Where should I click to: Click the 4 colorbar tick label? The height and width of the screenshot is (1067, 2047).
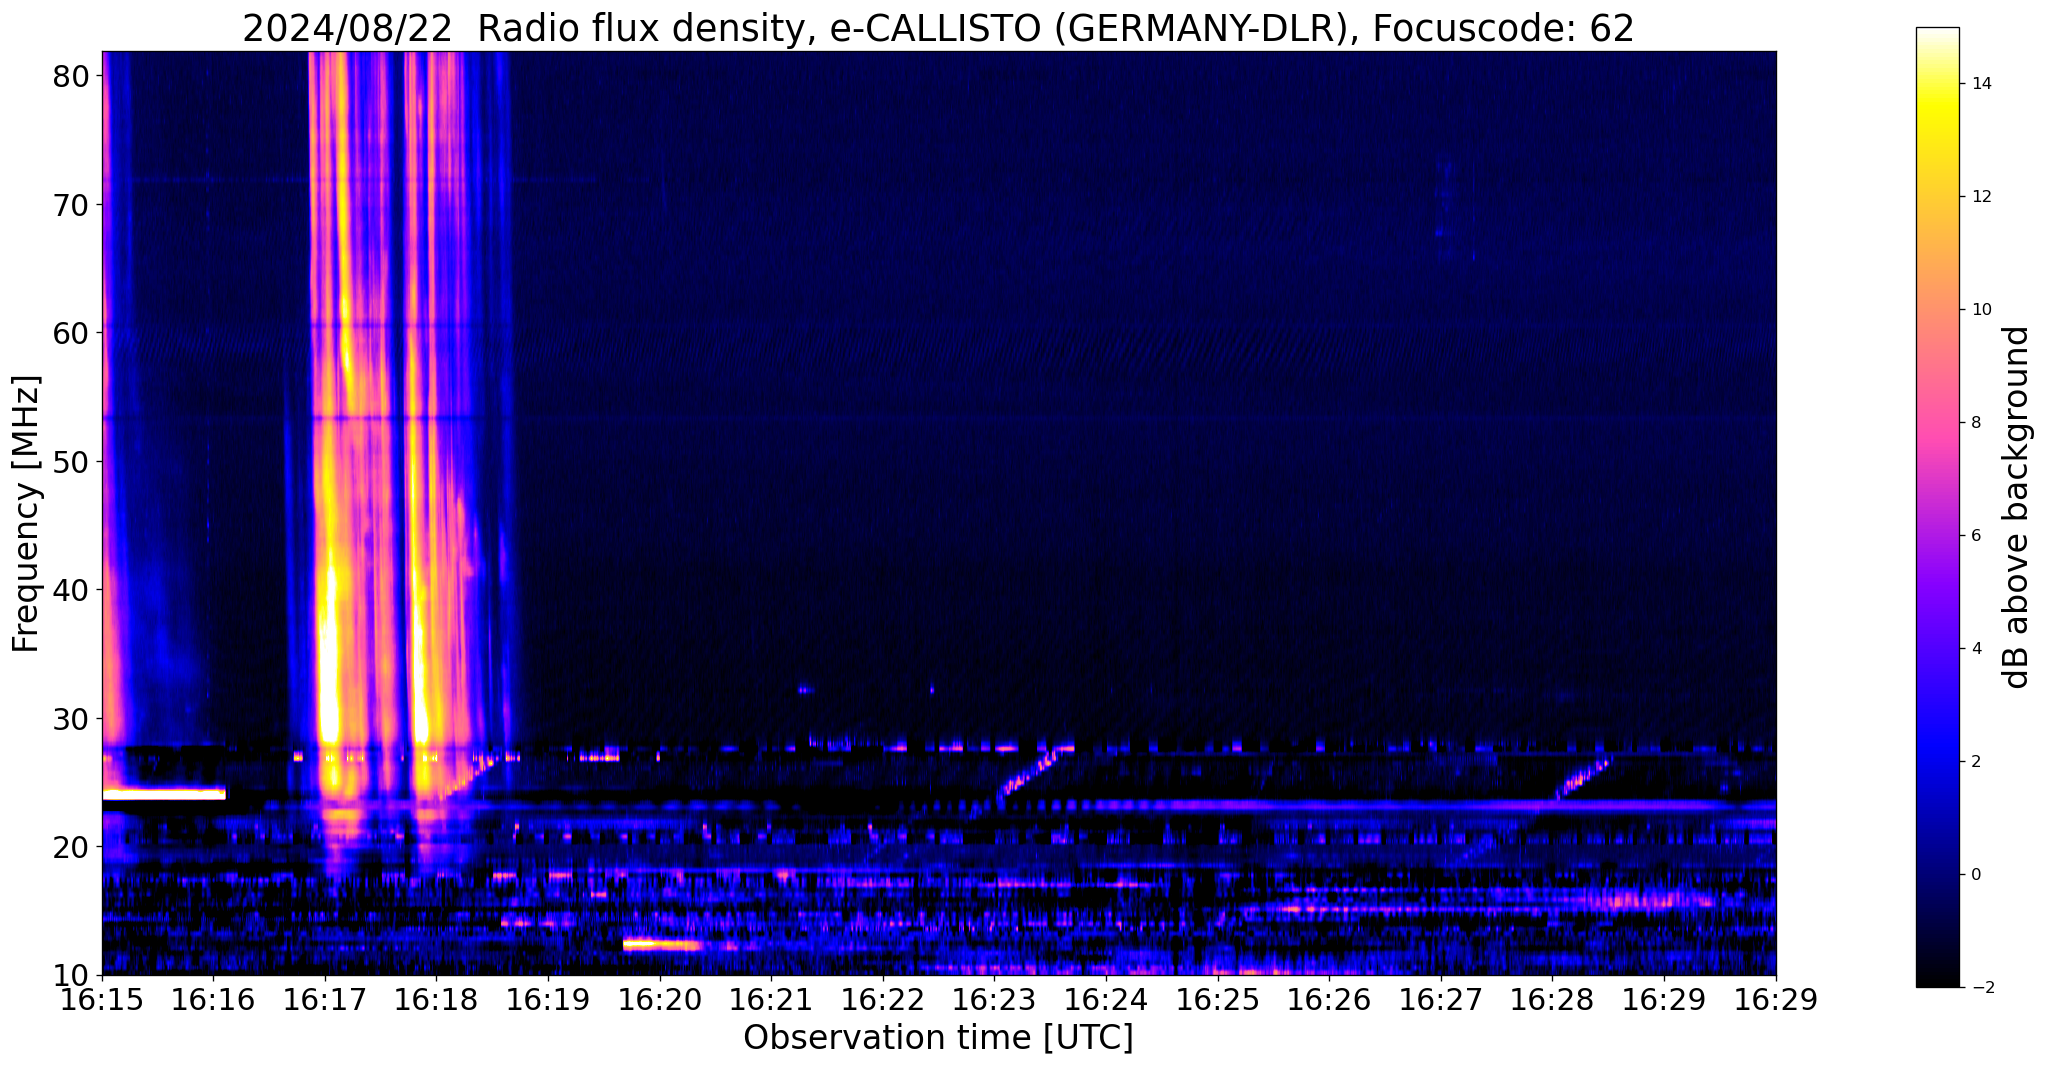pos(1974,648)
